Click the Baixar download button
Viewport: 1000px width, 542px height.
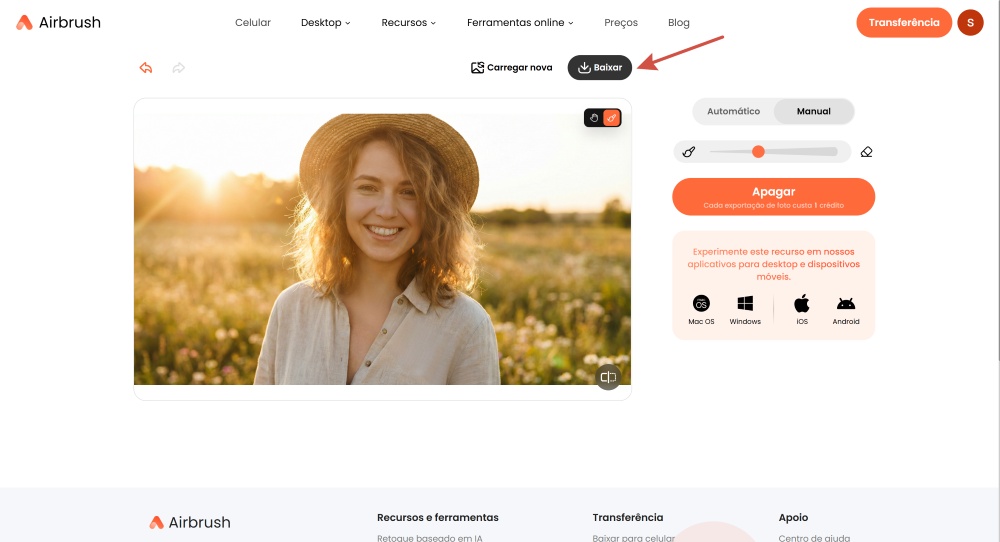click(599, 68)
